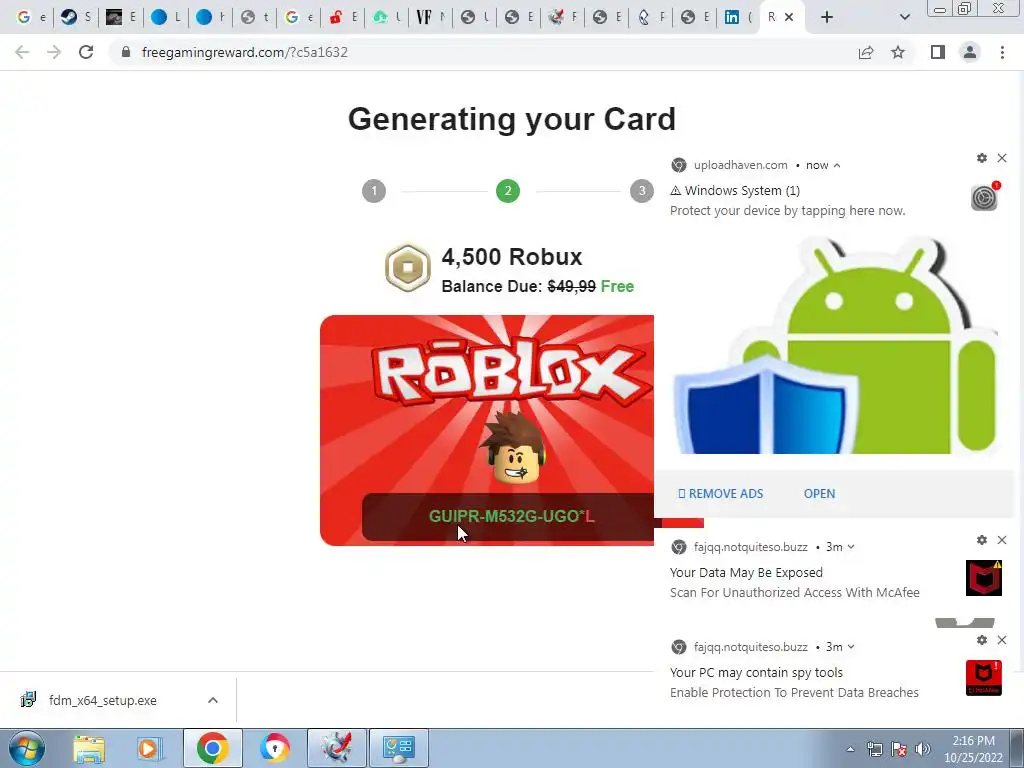Click McAfee icon beside Data May Be Exposed

[984, 578]
